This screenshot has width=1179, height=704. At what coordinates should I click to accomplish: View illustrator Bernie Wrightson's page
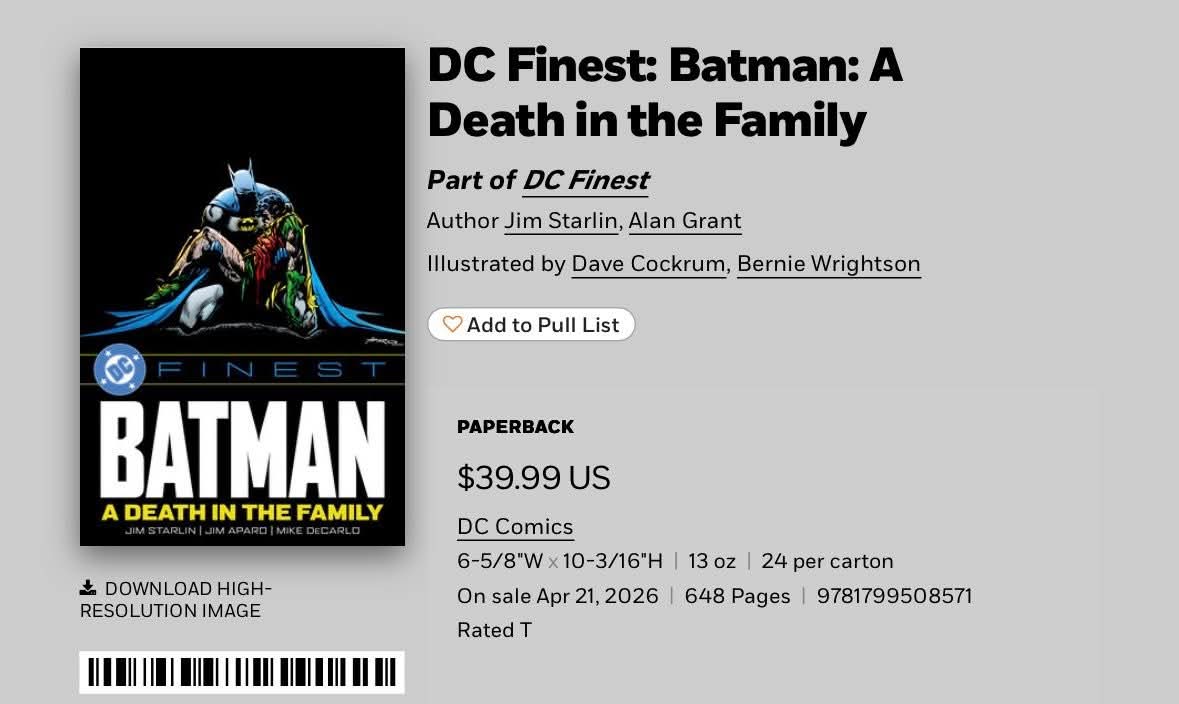[828, 264]
